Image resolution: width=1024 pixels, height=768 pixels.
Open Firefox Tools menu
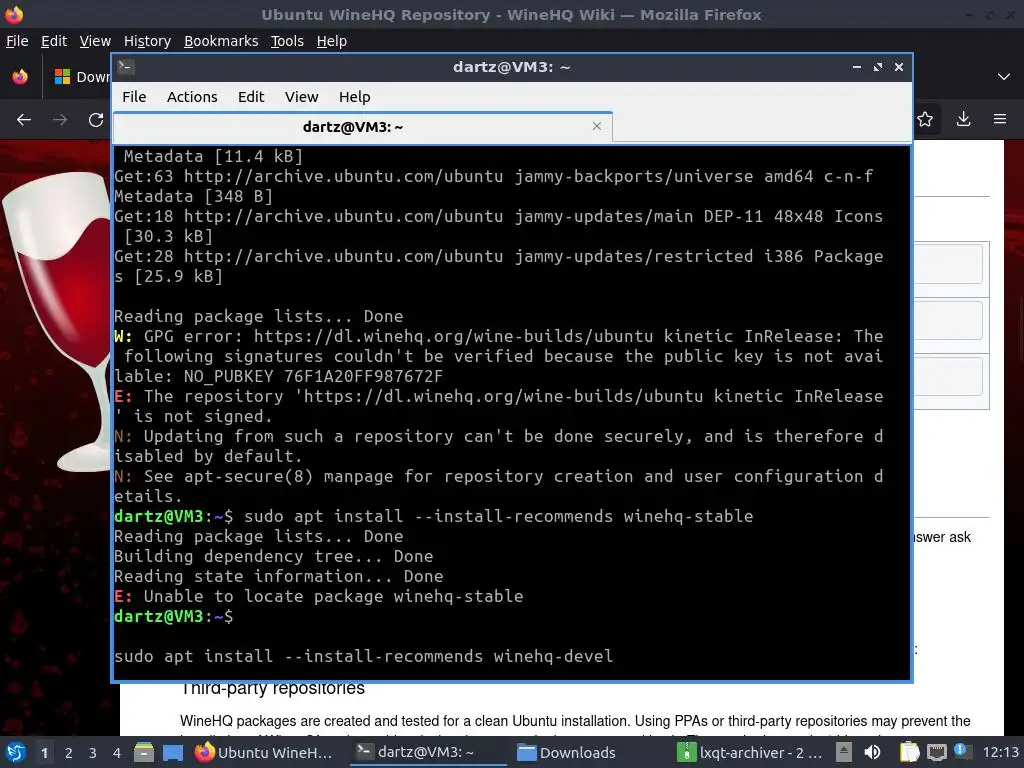pos(287,41)
